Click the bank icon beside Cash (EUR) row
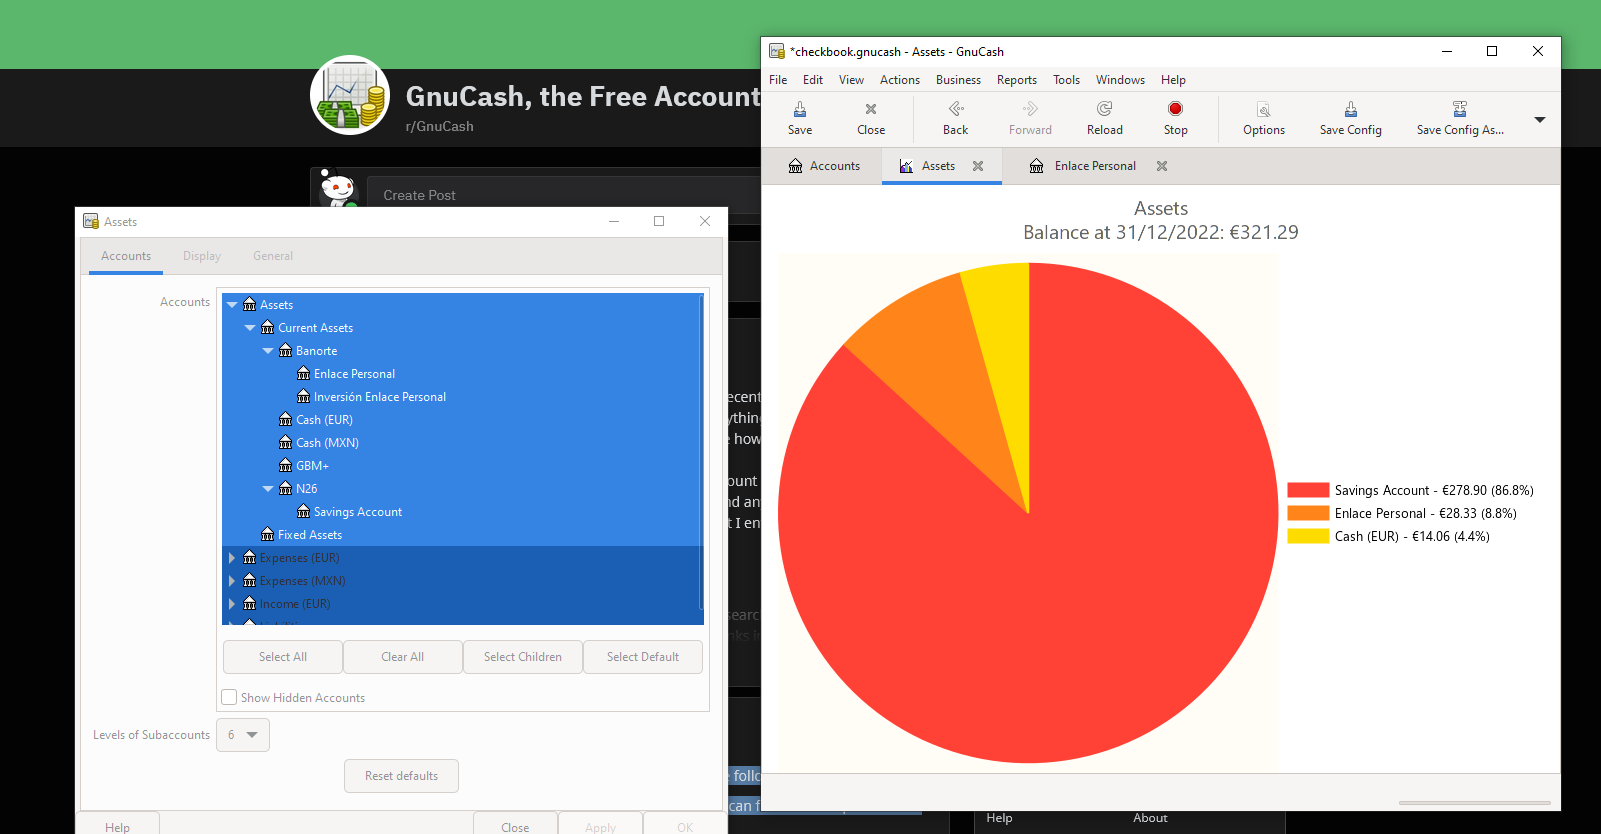The width and height of the screenshot is (1601, 834). click(x=285, y=420)
